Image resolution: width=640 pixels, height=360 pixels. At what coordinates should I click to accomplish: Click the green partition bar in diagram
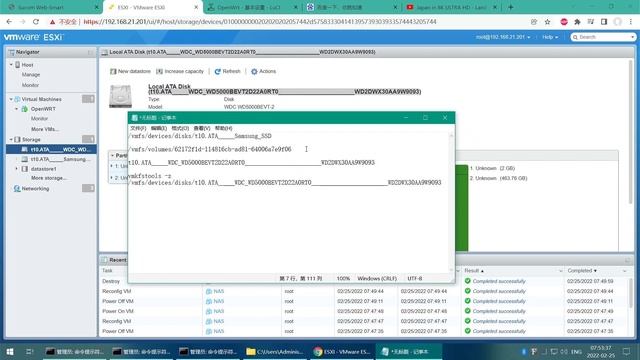(462, 208)
